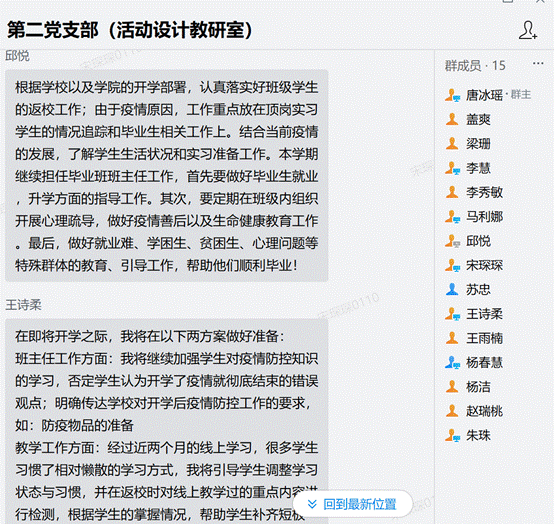The width and height of the screenshot is (554, 524).
Task: Click the double-chevron arrow in 回到最新位置
Action: (x=312, y=504)
